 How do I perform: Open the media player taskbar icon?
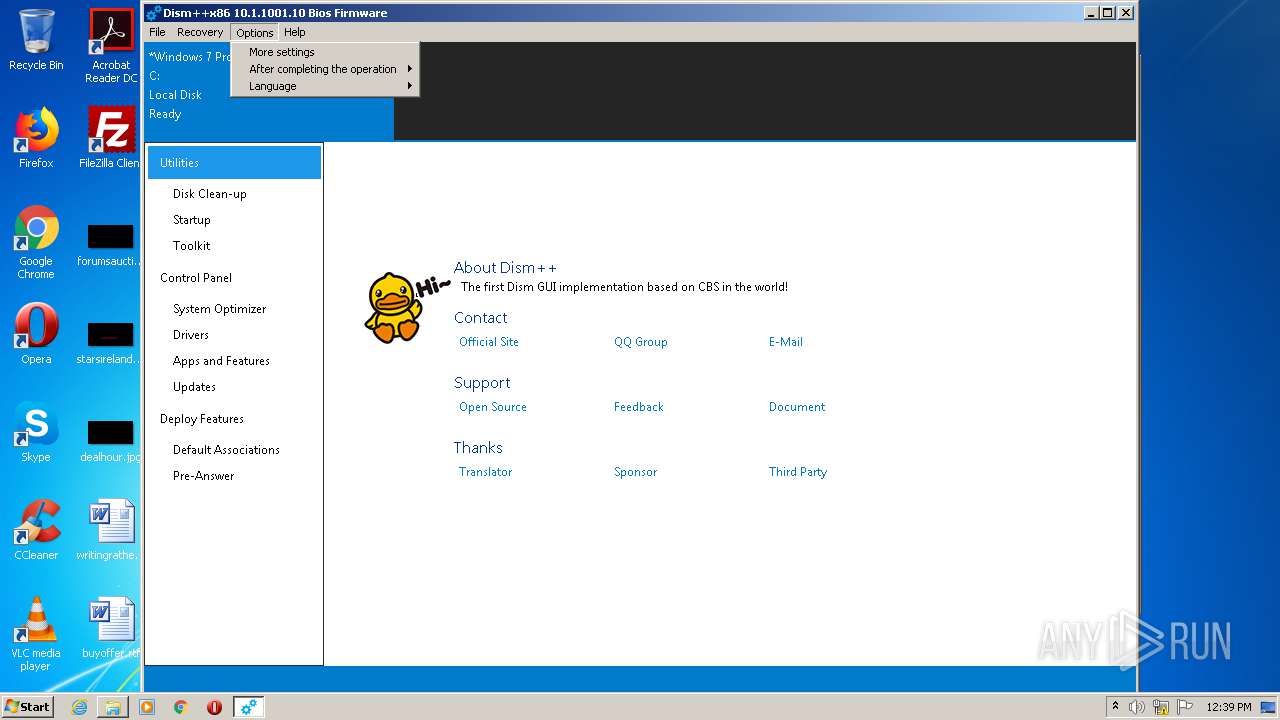147,707
